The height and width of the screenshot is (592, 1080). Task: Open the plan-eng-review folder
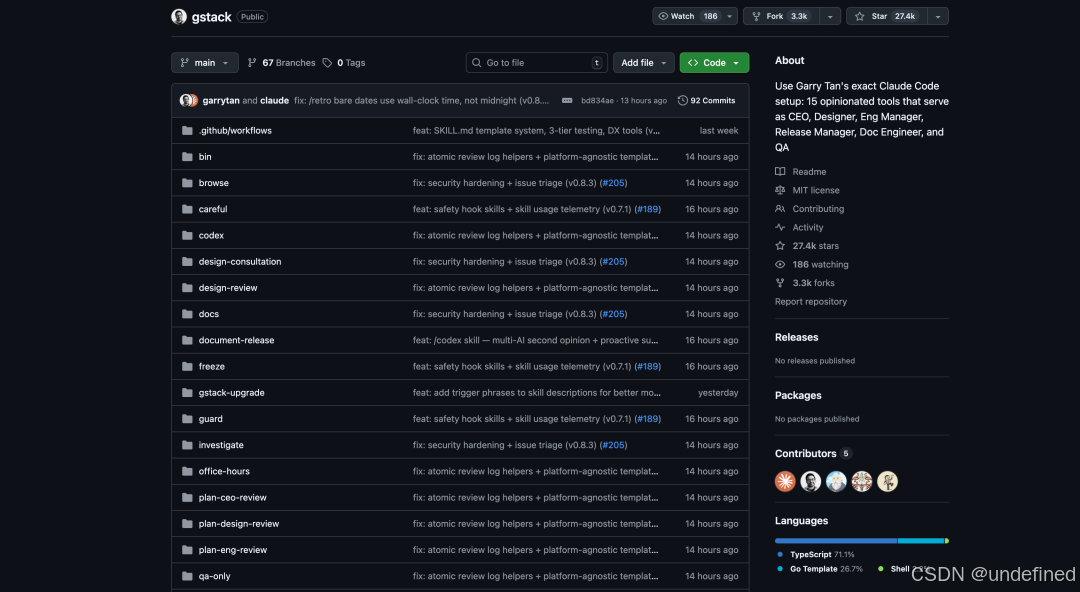point(233,549)
